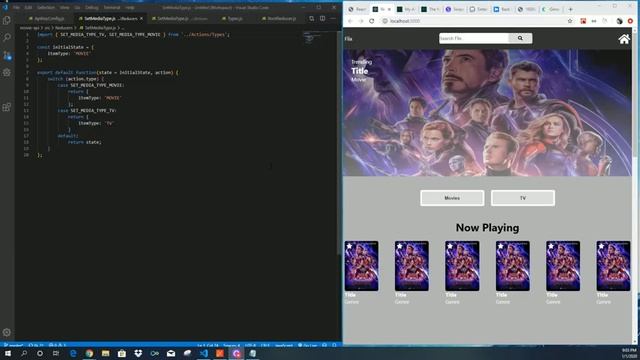Click the Spaces indentation status entry

tap(231, 345)
